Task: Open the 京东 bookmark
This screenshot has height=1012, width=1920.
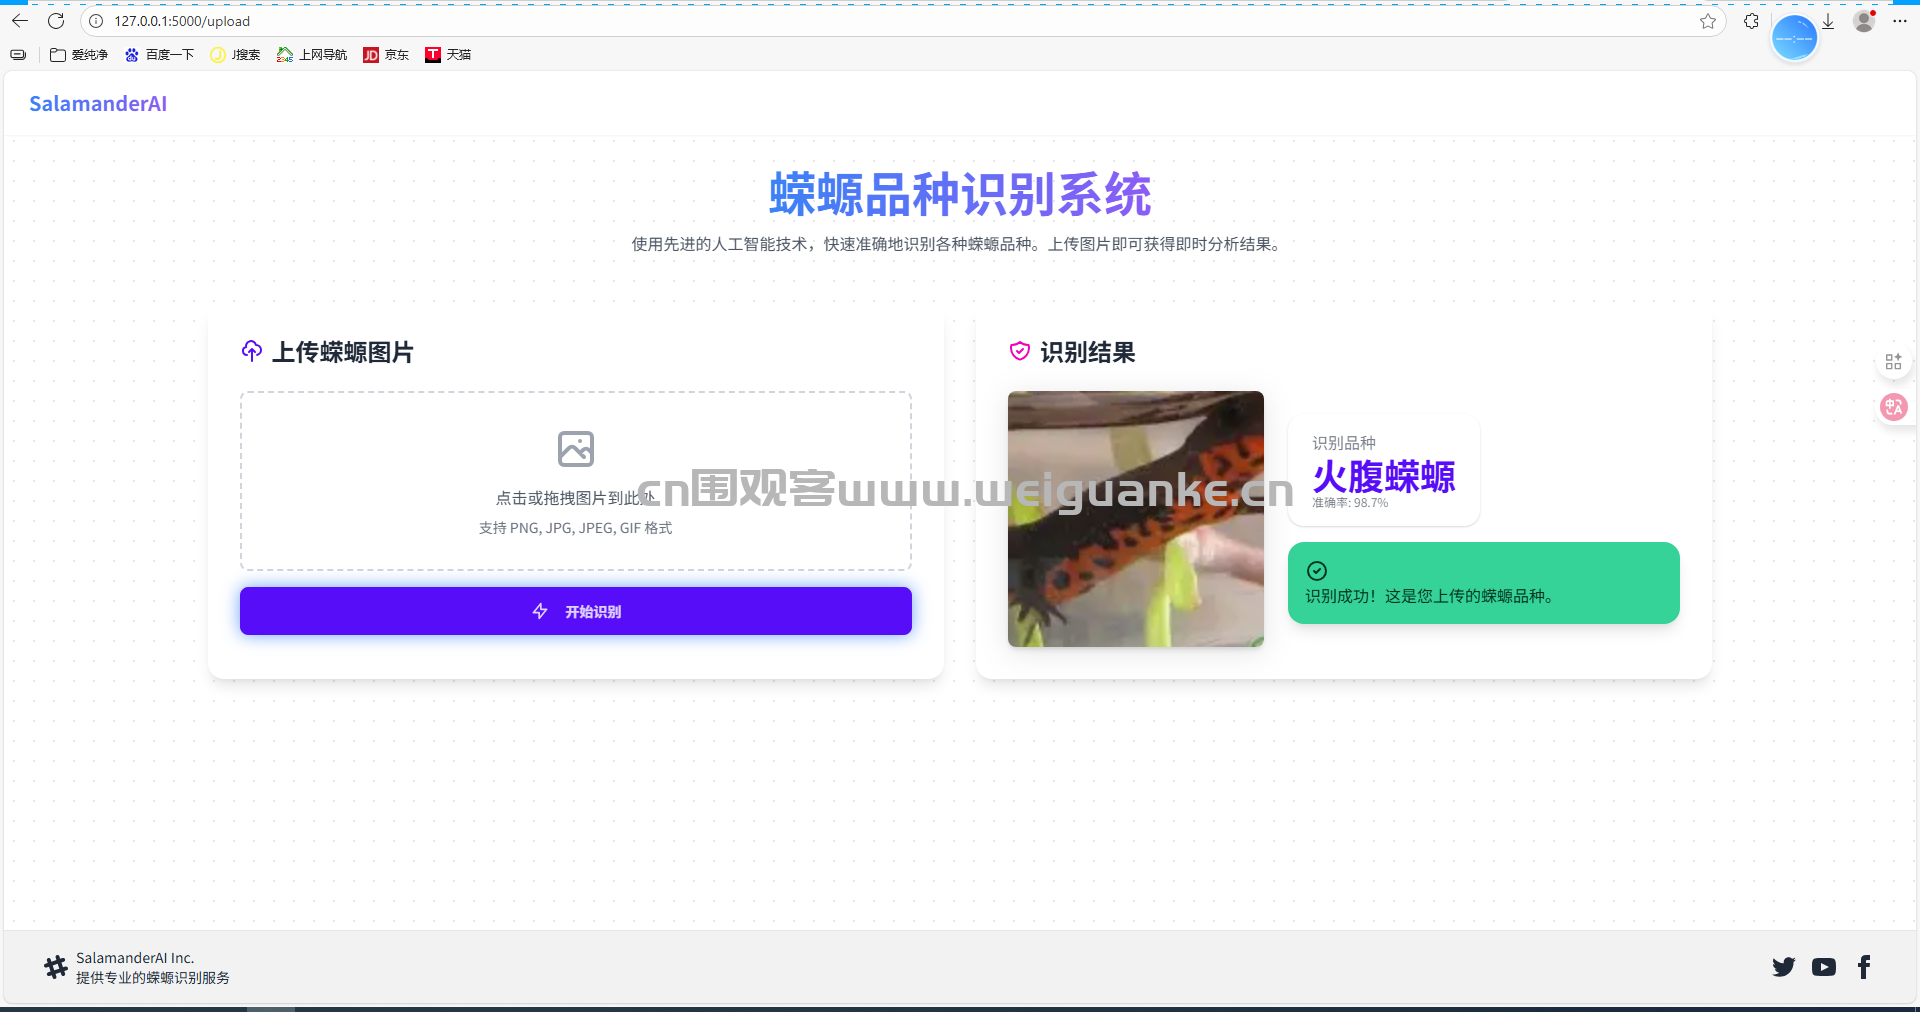Action: (x=386, y=55)
